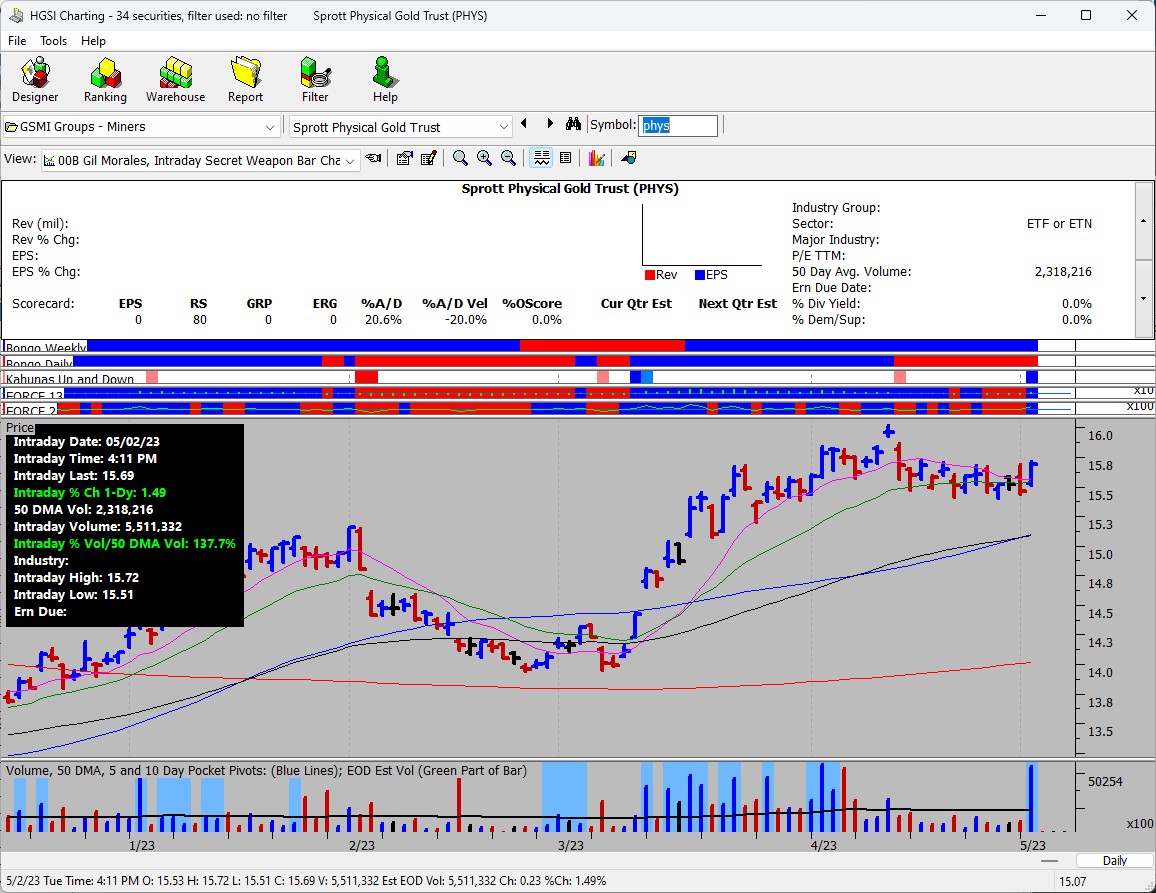
Task: Click the Intraday % Ch 1-Dy: 1.49 line
Action: [x=89, y=493]
